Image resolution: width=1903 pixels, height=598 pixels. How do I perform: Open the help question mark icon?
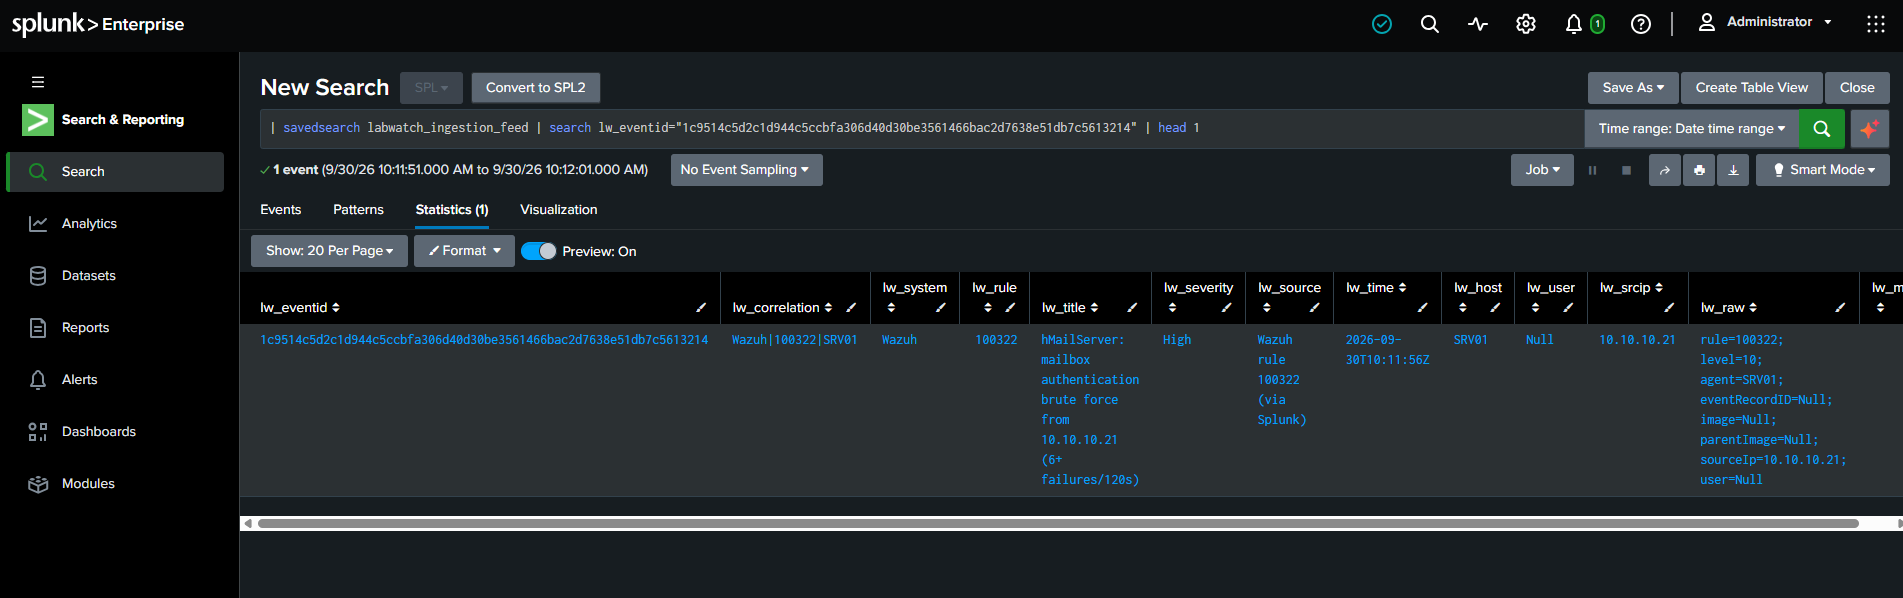click(1641, 24)
